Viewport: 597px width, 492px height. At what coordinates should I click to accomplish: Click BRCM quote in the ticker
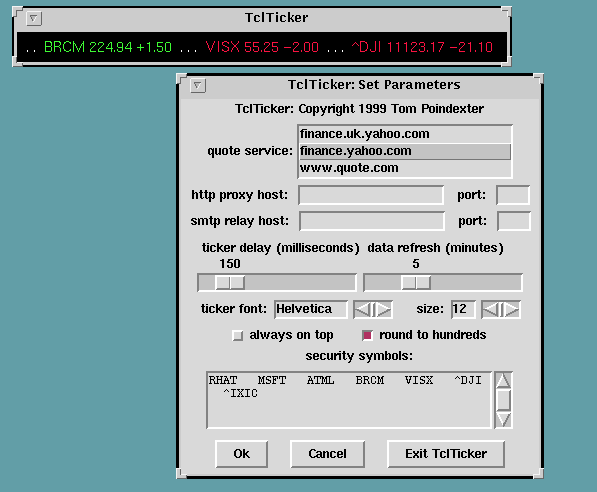point(108,47)
